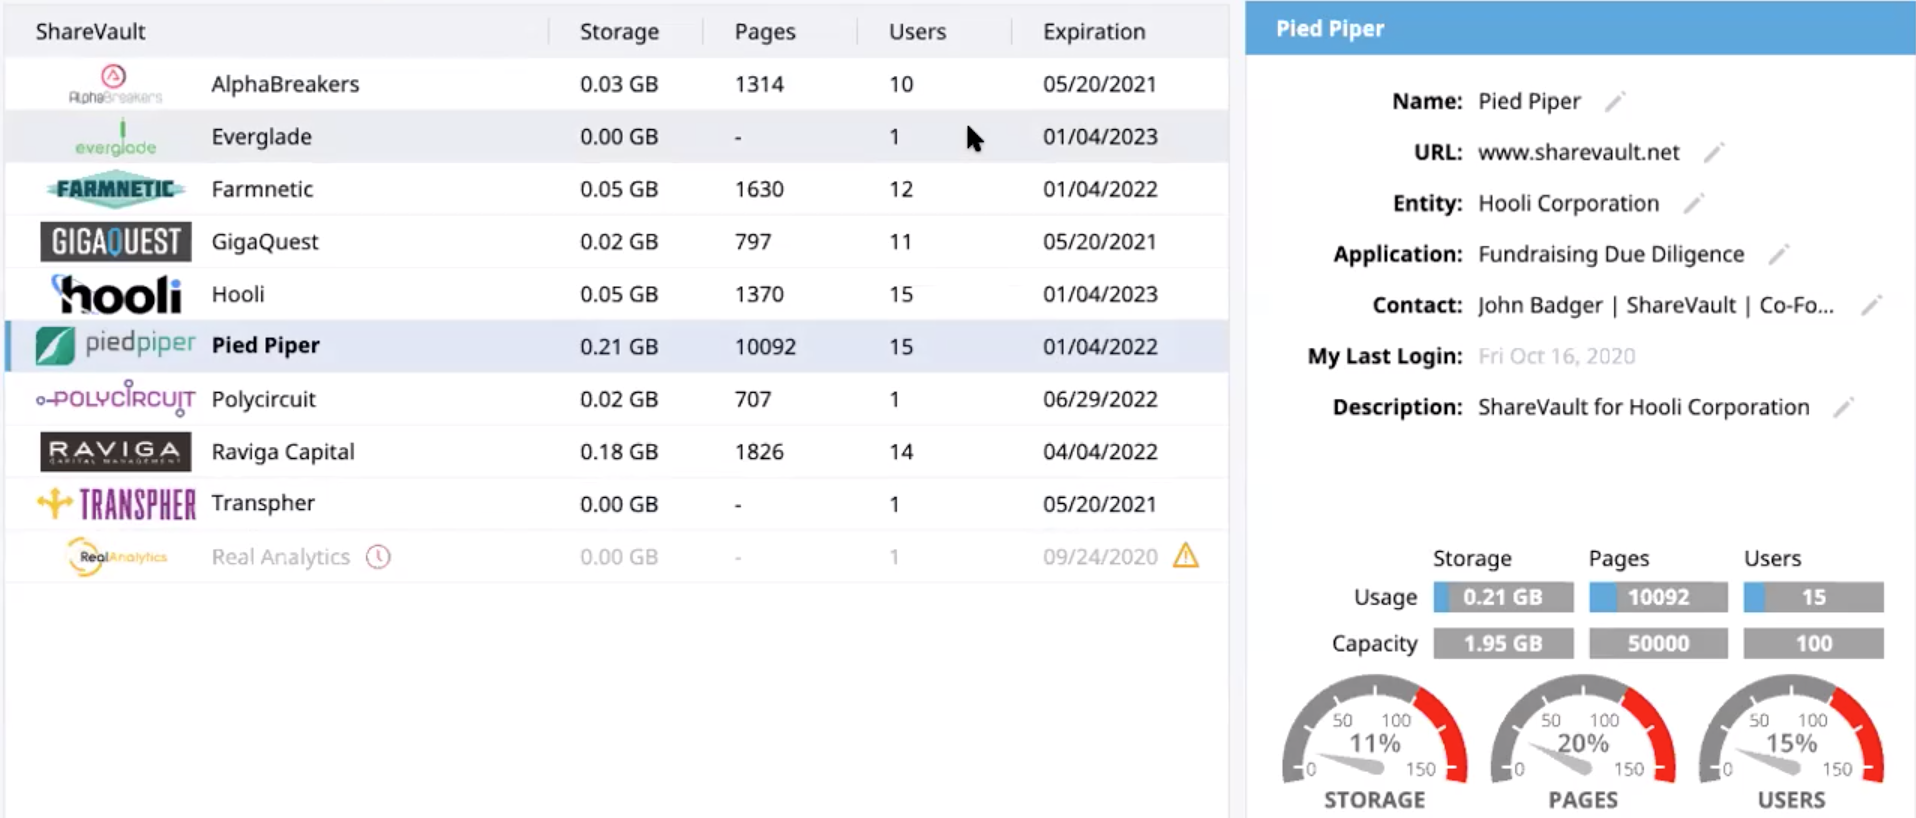Screen dimensions: 1916x818
Task: Select the Hooli ShareVault name
Action: click(x=238, y=294)
